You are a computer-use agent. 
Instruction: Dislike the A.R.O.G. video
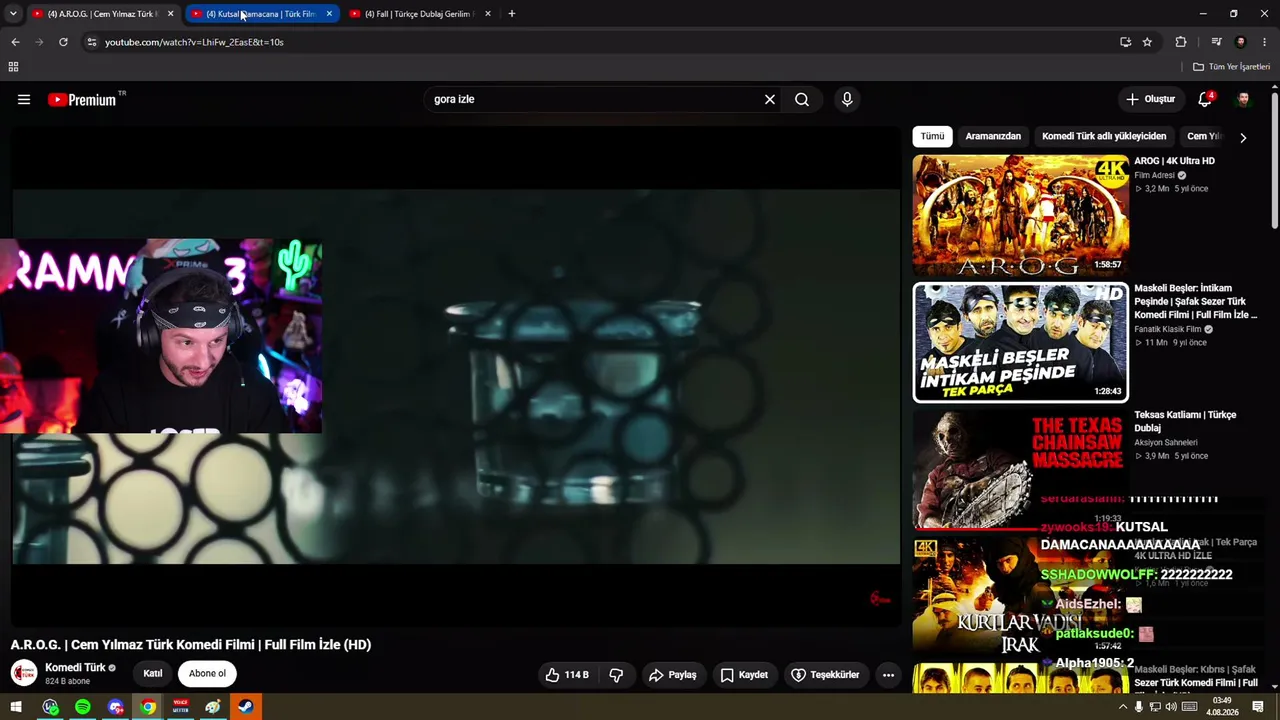(x=616, y=675)
